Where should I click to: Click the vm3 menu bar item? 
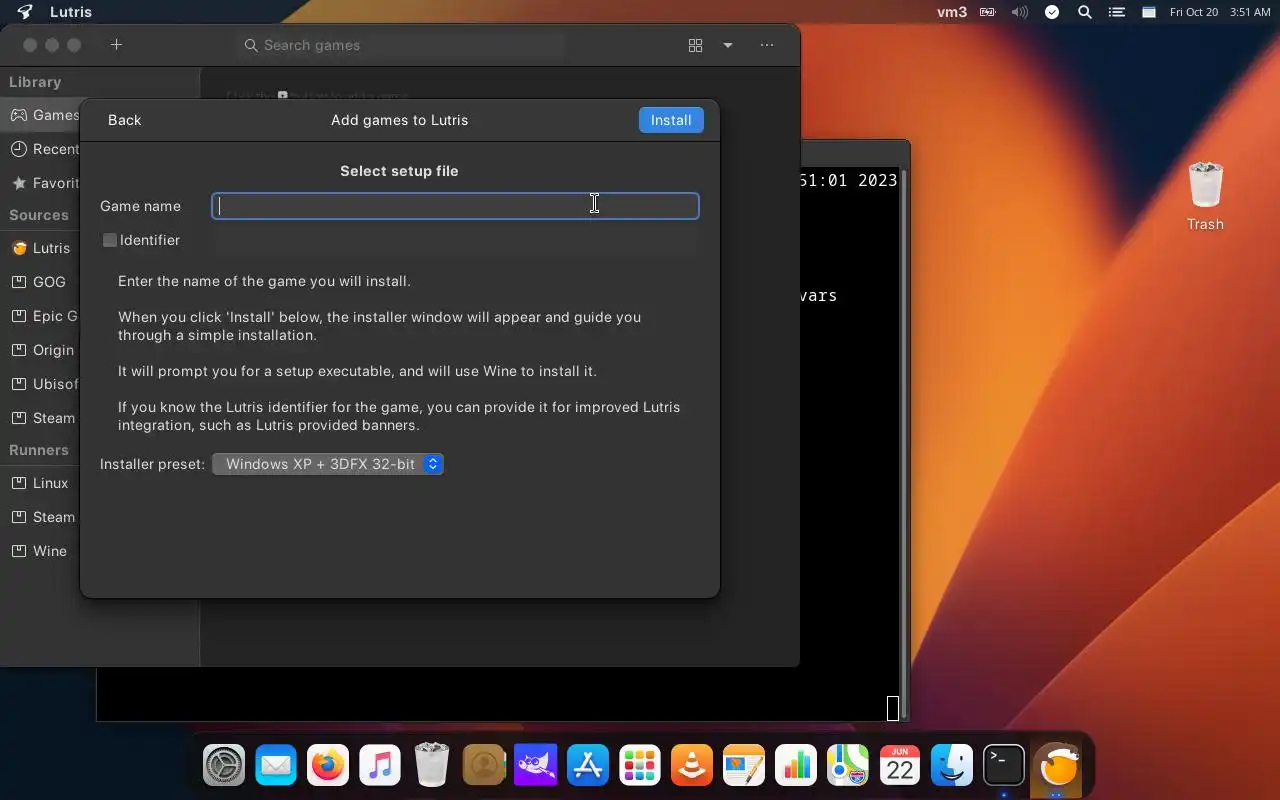click(x=951, y=12)
